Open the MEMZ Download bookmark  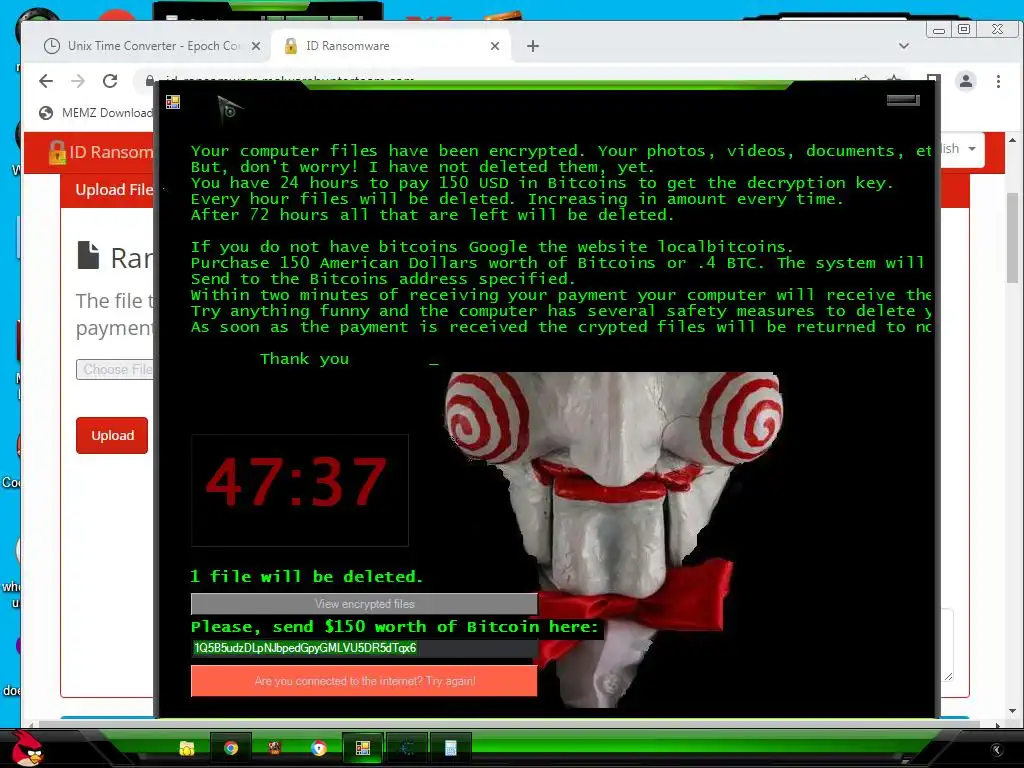pos(96,113)
